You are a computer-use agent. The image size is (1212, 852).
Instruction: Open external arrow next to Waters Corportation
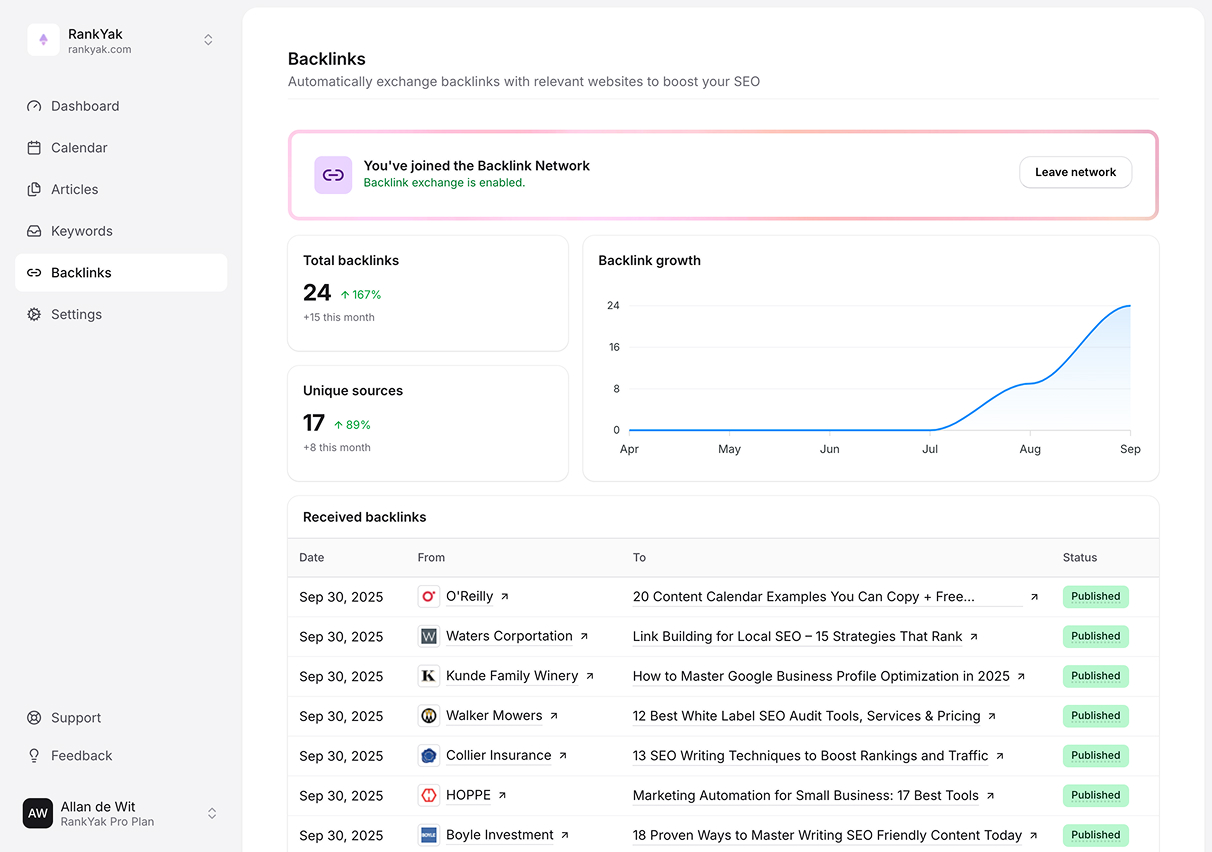click(x=584, y=636)
